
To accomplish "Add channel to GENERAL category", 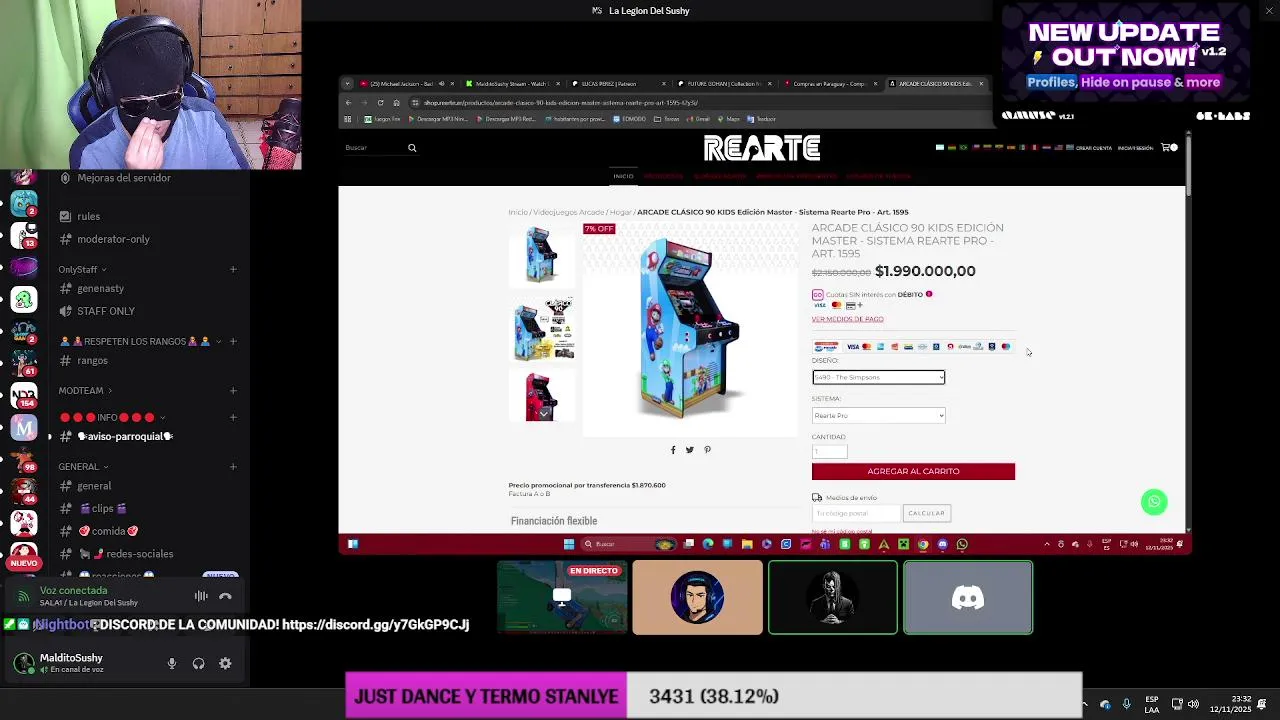I will click(233, 467).
